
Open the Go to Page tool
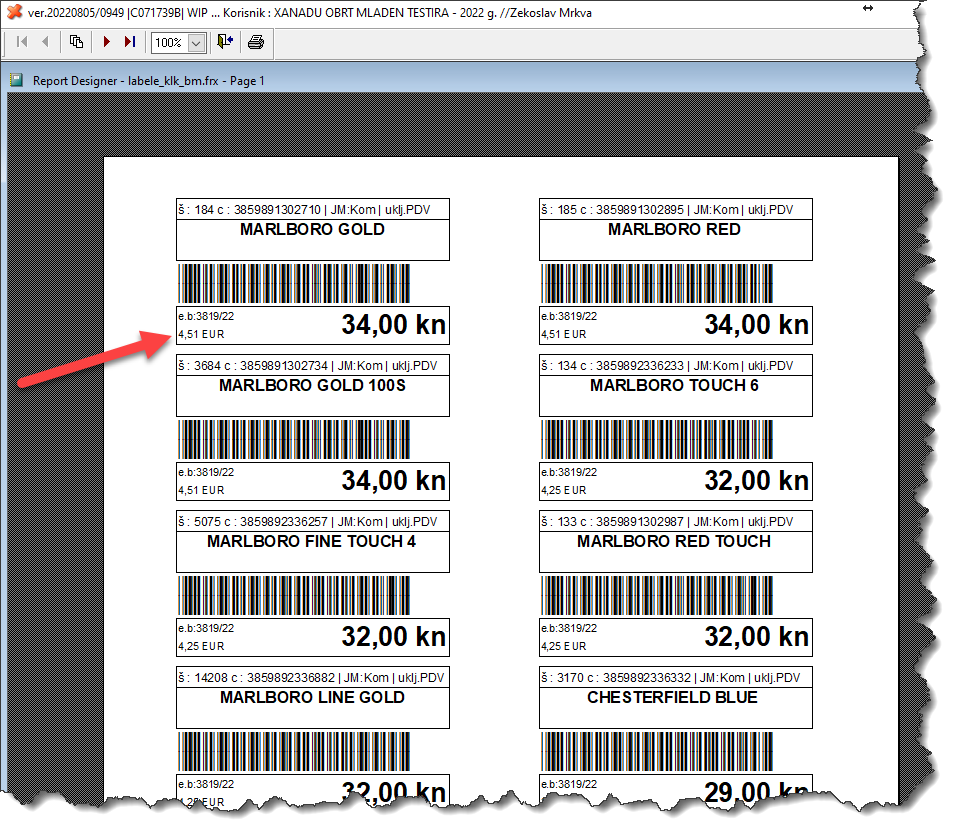pos(77,42)
